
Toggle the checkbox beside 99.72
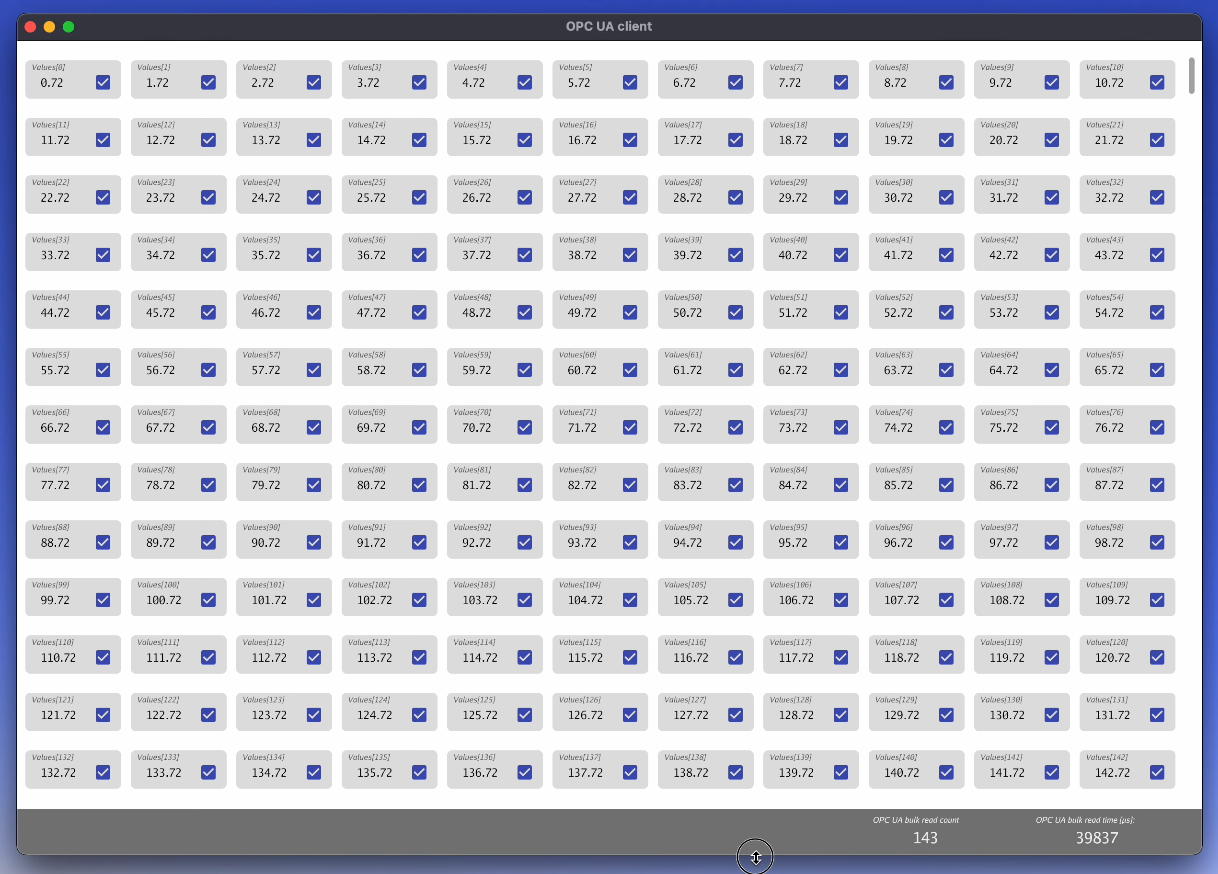(103, 600)
